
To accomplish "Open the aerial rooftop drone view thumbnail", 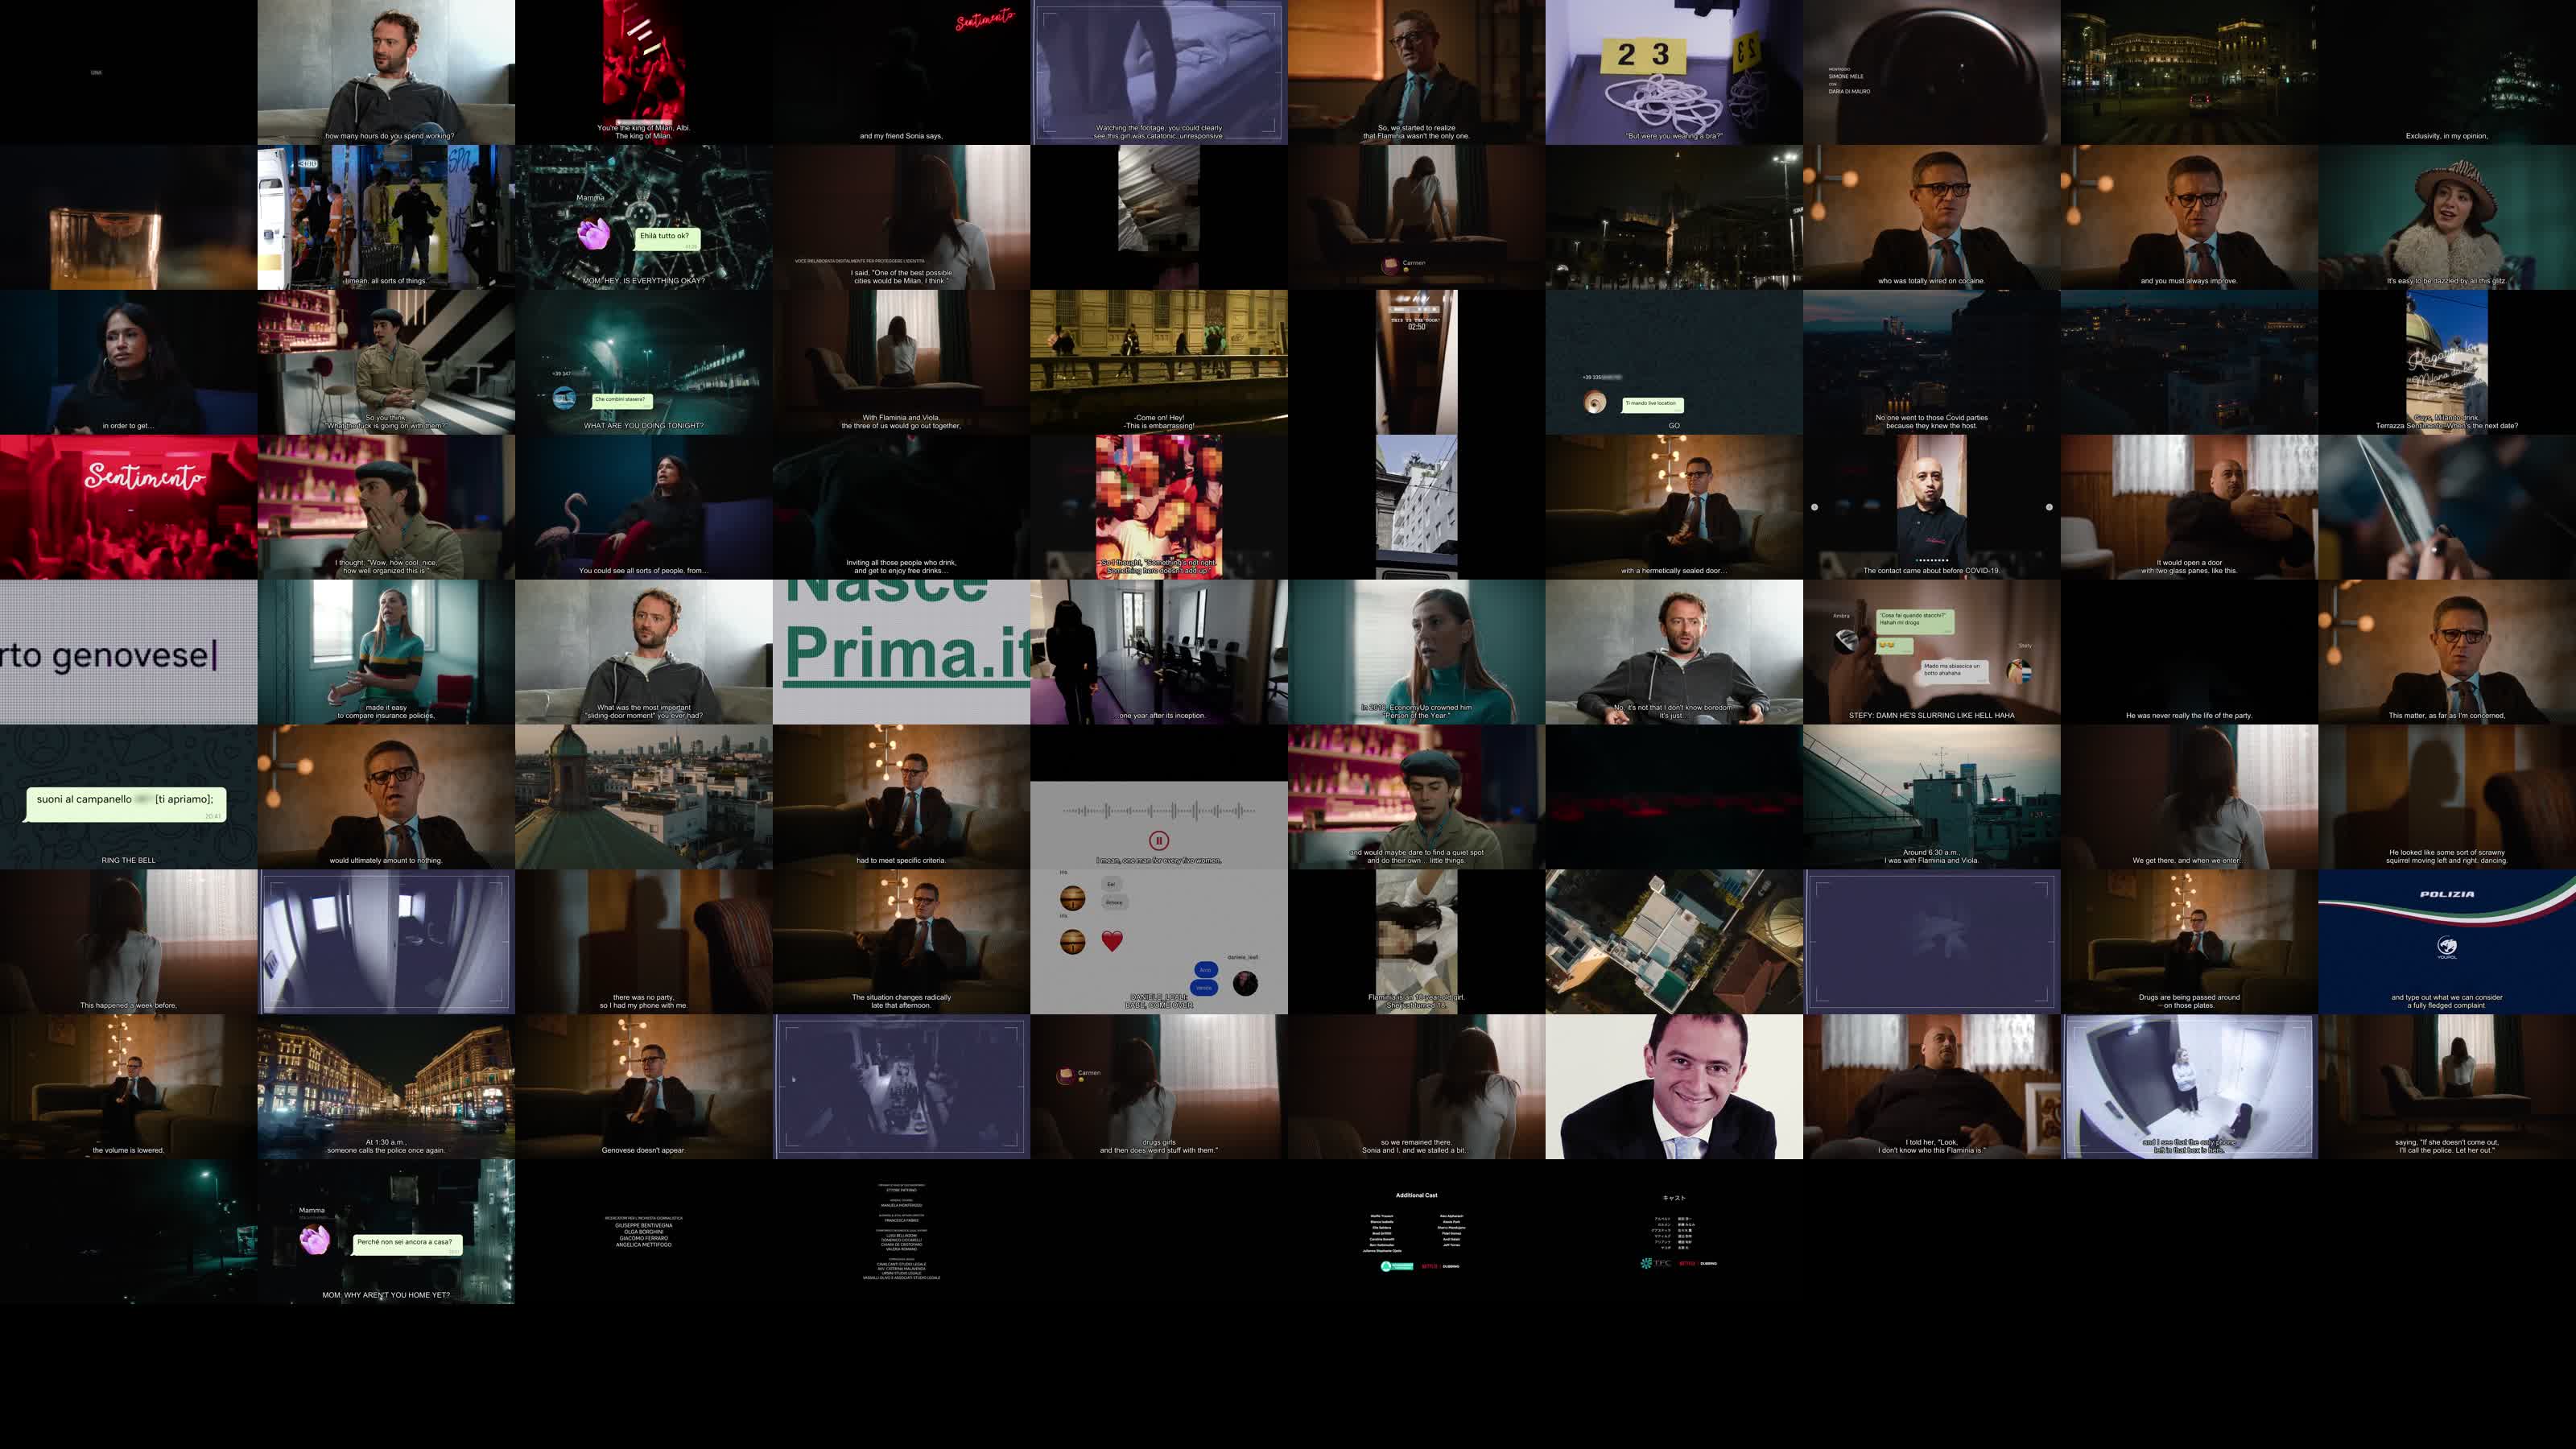I will click(x=1673, y=941).
